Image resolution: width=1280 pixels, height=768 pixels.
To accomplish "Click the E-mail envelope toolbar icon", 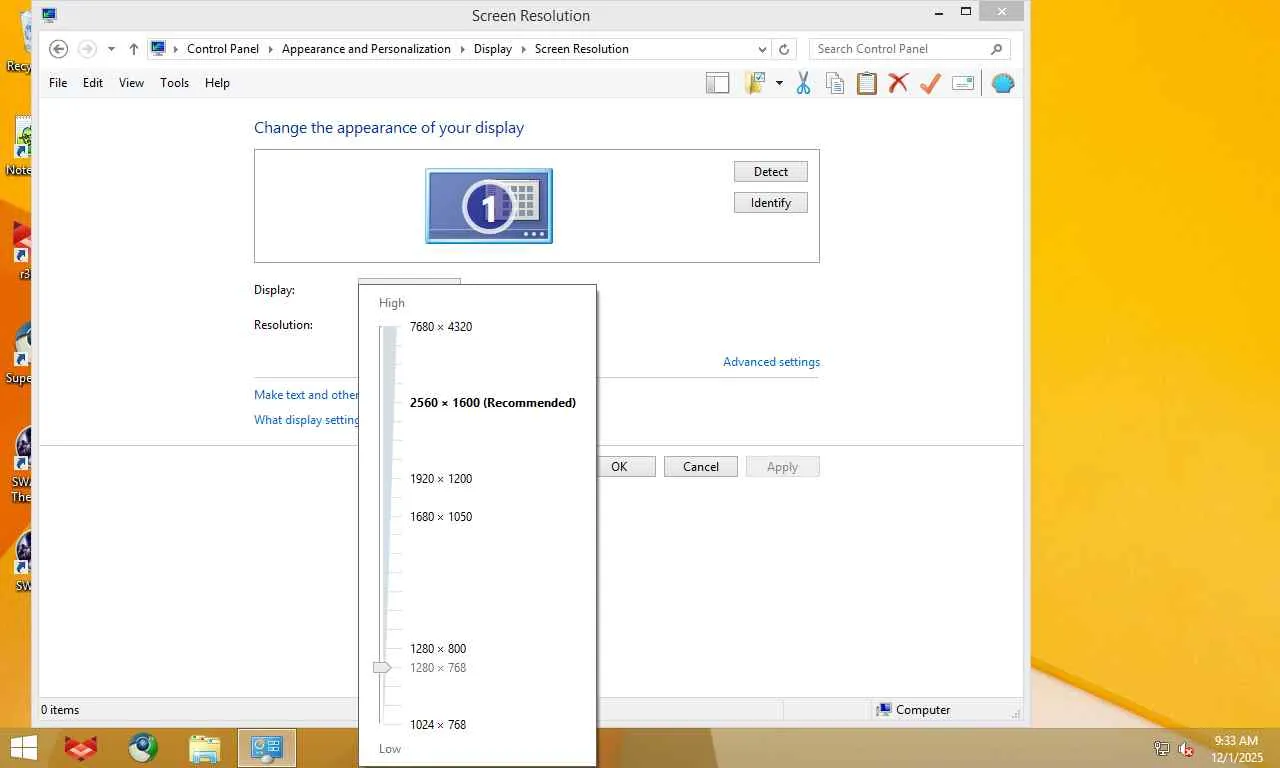I will pyautogui.click(x=963, y=83).
